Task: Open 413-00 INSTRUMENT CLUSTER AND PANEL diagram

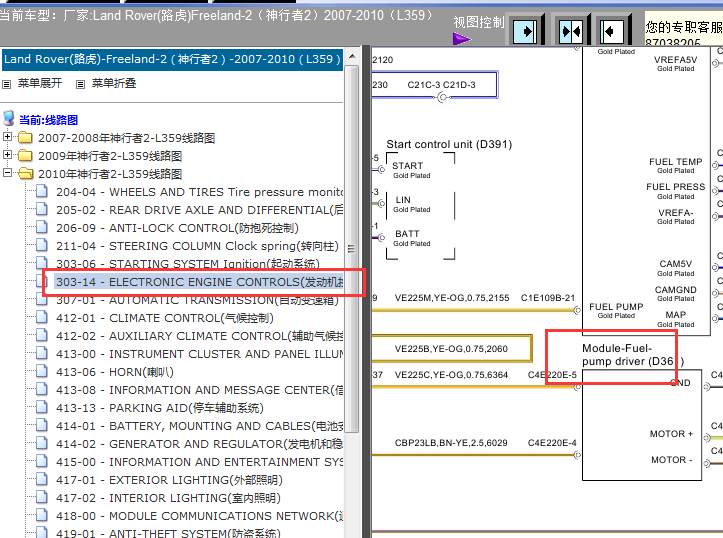Action: click(x=200, y=354)
